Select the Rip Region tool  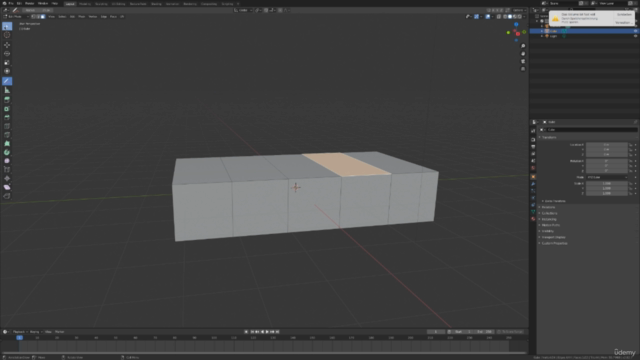7,196
